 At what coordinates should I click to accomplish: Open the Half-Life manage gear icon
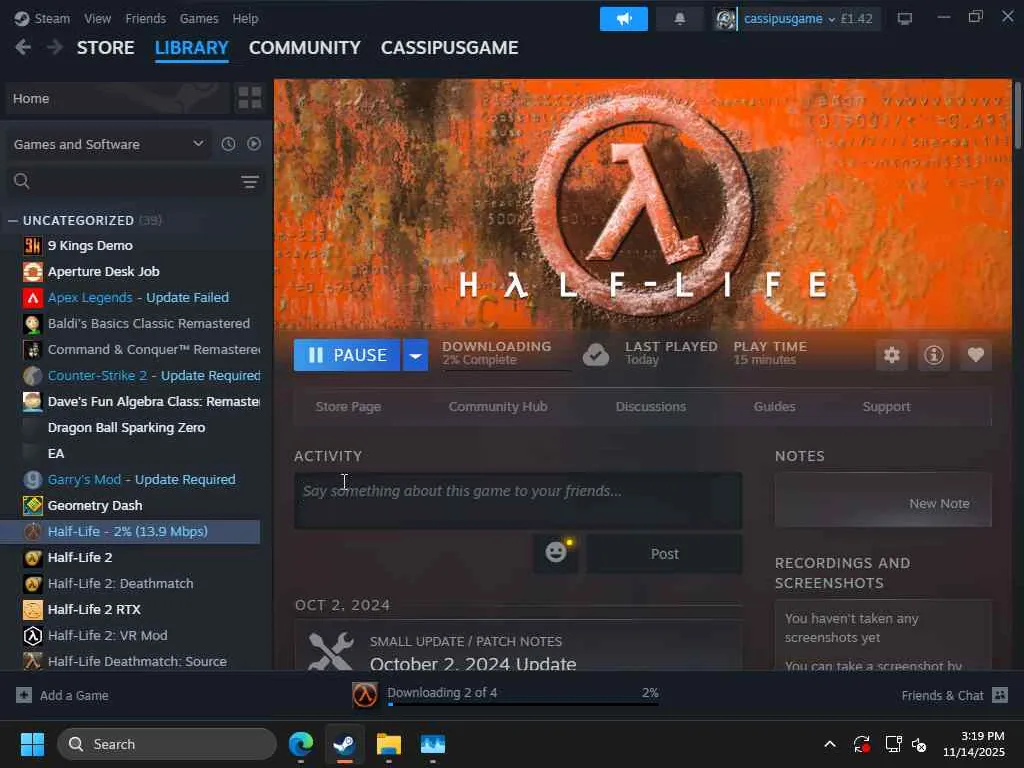click(x=891, y=355)
